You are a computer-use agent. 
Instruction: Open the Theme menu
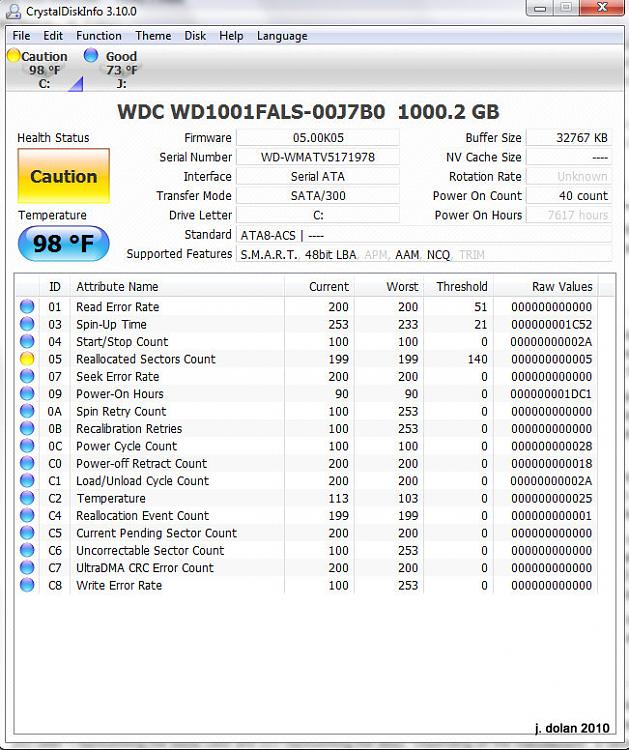pyautogui.click(x=153, y=36)
